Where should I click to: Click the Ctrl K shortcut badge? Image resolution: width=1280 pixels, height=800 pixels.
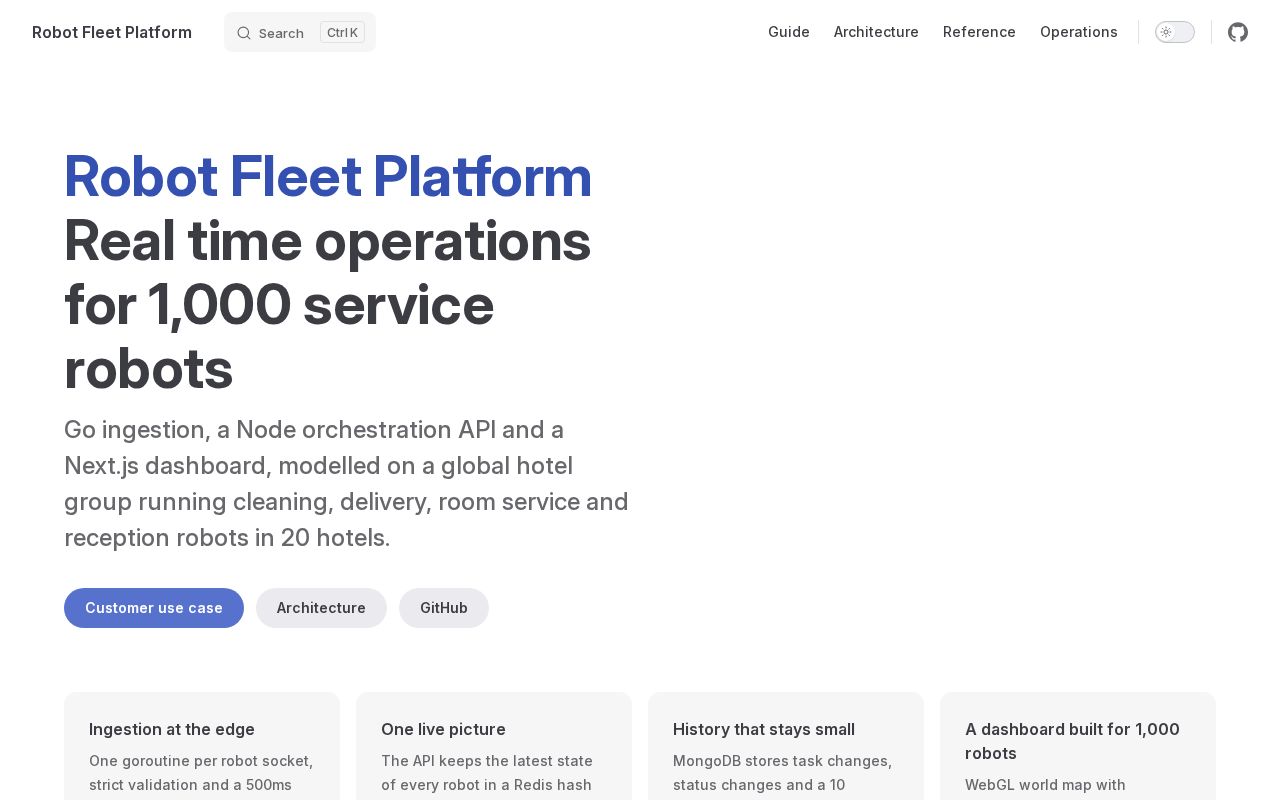[x=342, y=32]
